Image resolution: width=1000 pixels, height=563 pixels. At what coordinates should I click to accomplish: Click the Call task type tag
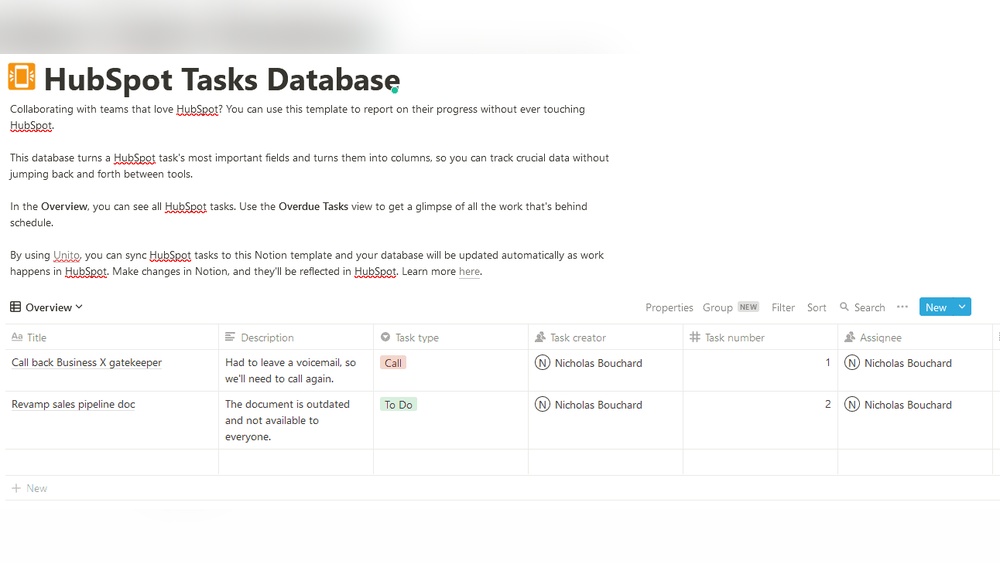coord(393,363)
